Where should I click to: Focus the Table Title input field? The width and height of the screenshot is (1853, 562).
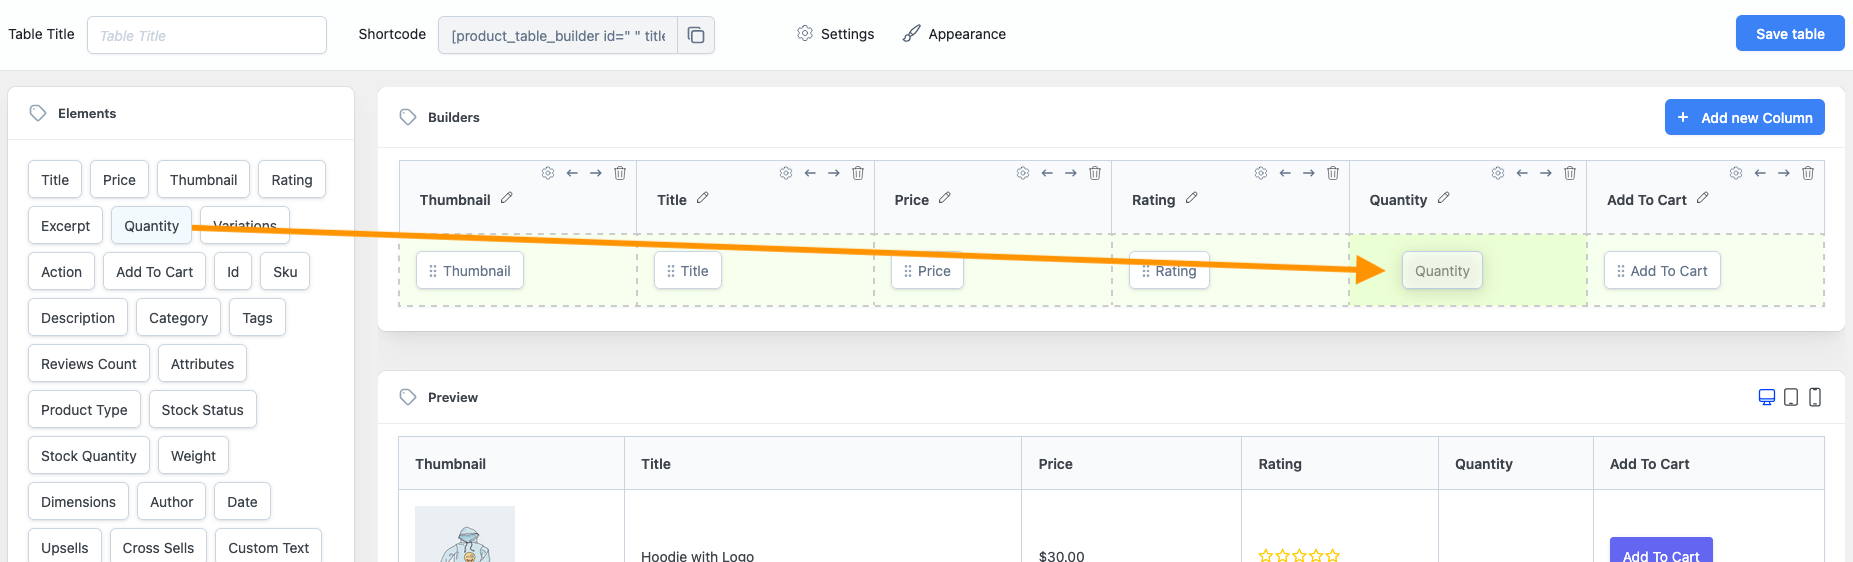pyautogui.click(x=207, y=35)
